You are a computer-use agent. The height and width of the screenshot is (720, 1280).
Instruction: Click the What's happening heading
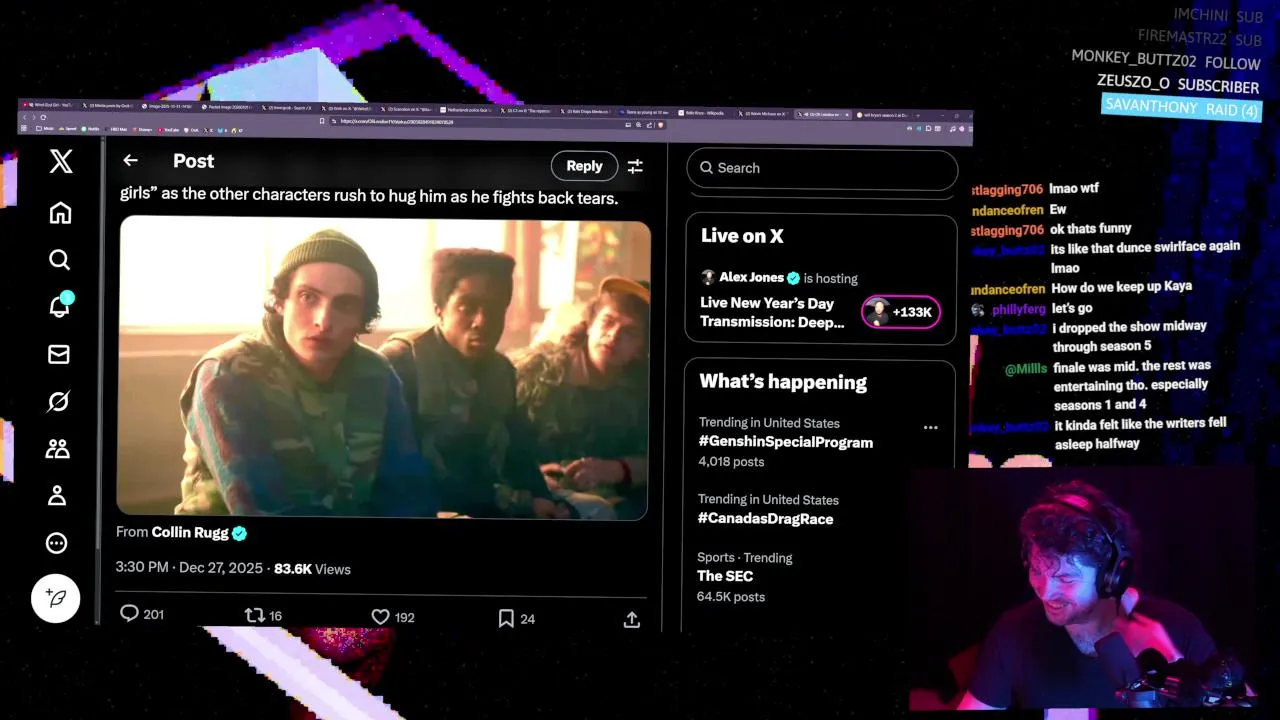(x=783, y=382)
